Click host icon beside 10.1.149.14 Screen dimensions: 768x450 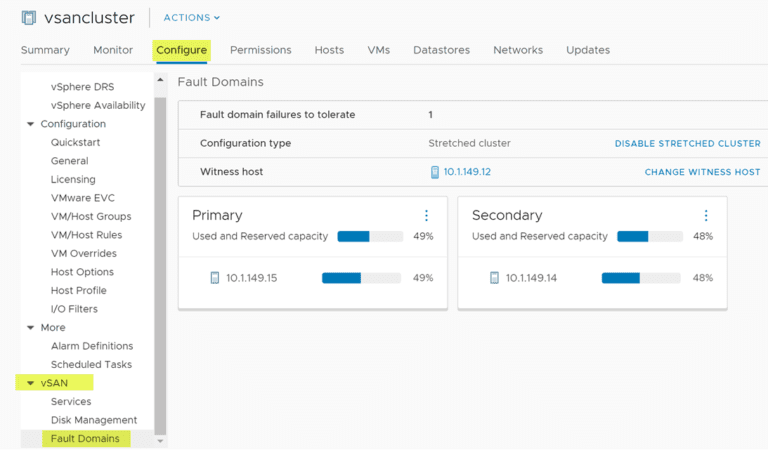coord(494,278)
